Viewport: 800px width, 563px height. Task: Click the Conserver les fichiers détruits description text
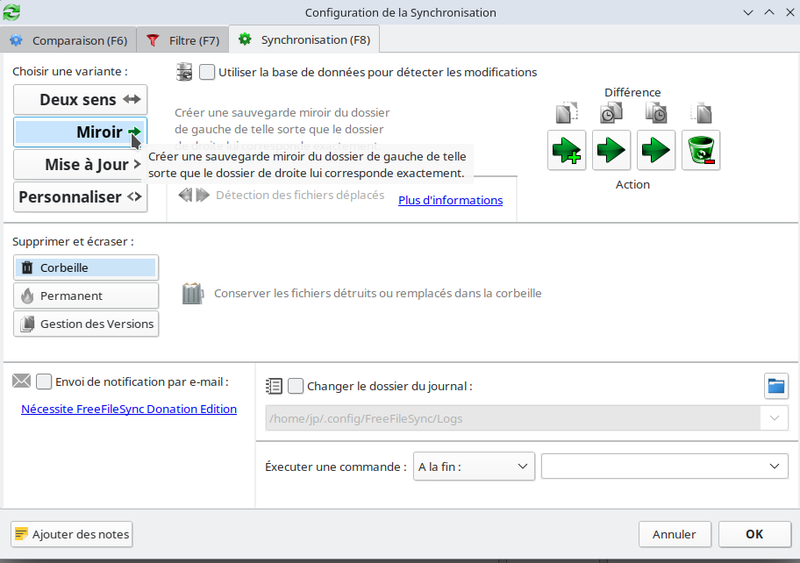pyautogui.click(x=378, y=293)
